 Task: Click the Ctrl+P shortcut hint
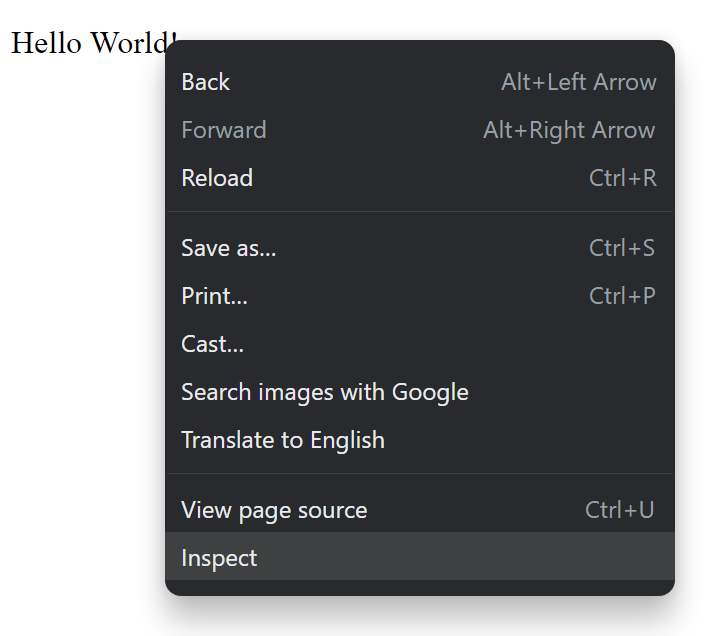[622, 296]
